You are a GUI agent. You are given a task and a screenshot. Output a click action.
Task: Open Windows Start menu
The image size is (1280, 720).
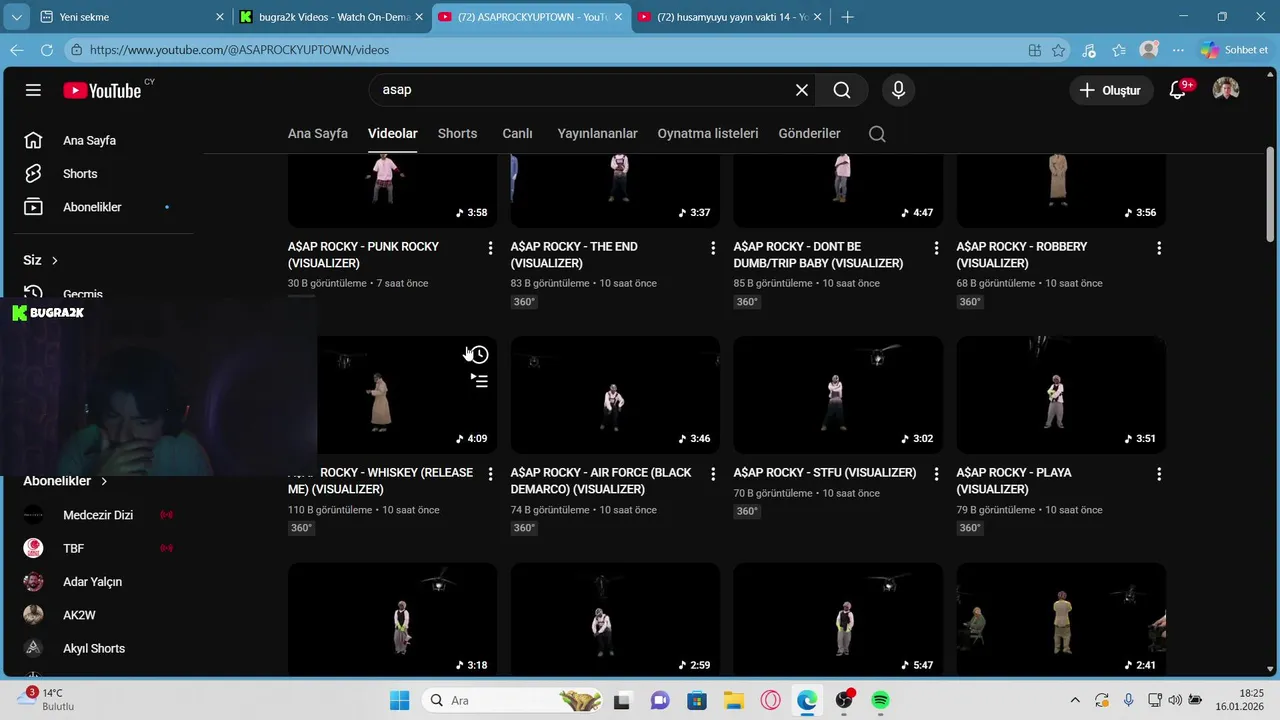coord(399,700)
